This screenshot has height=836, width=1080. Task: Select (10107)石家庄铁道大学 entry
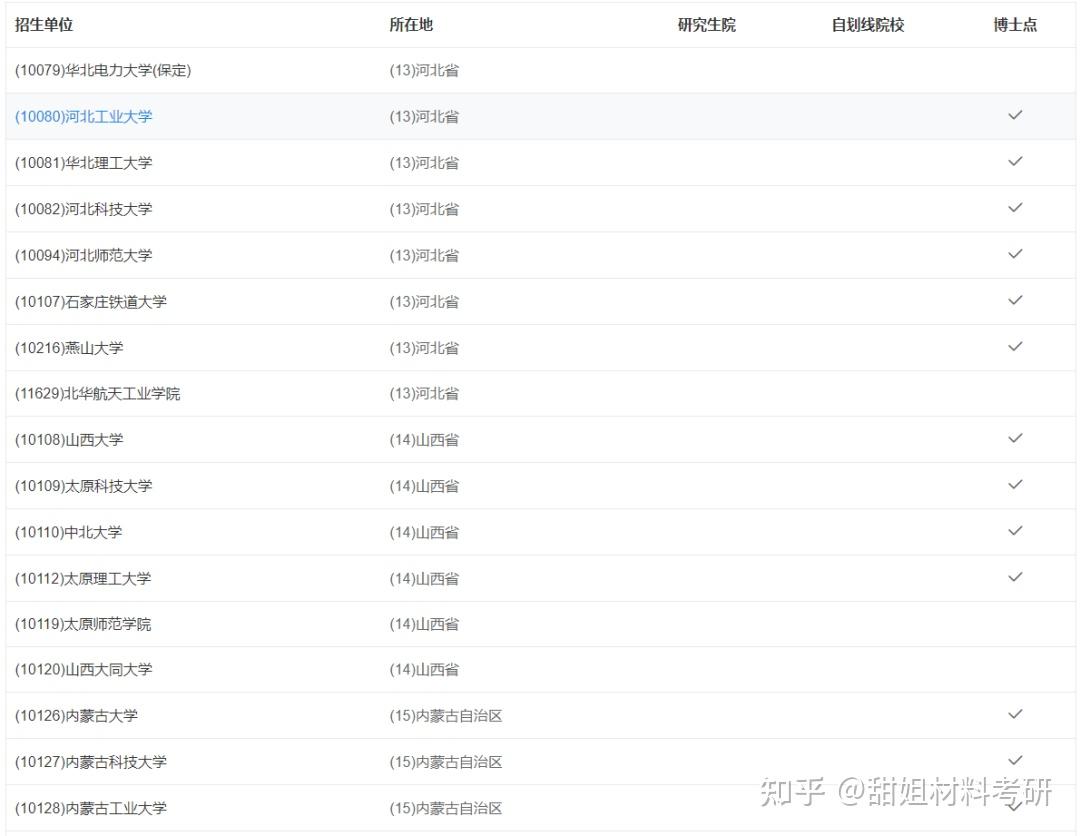(x=91, y=302)
